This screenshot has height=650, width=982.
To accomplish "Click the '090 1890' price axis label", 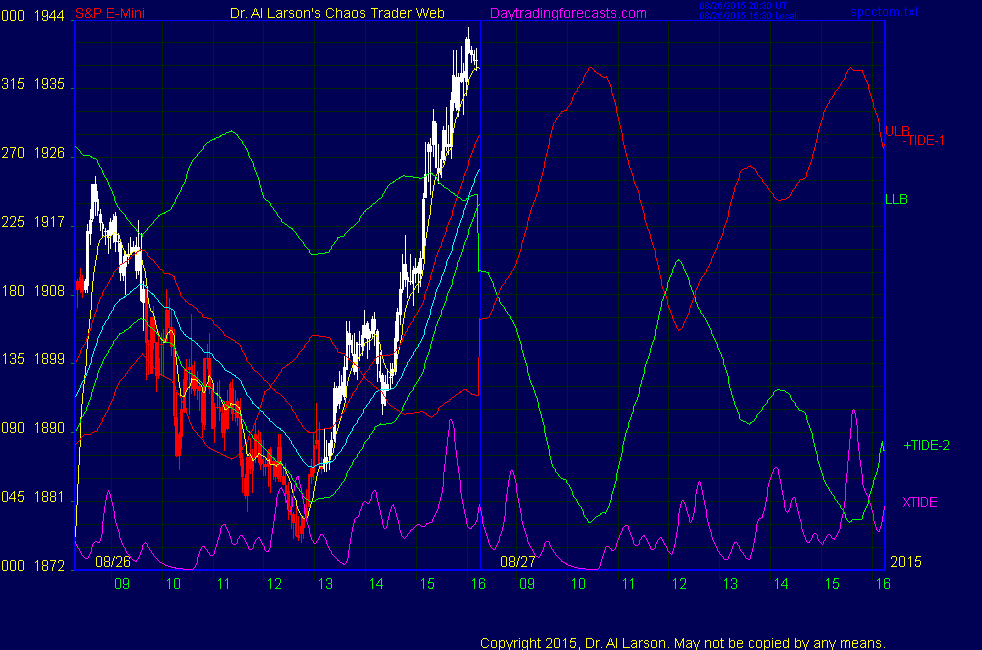I will [33, 428].
